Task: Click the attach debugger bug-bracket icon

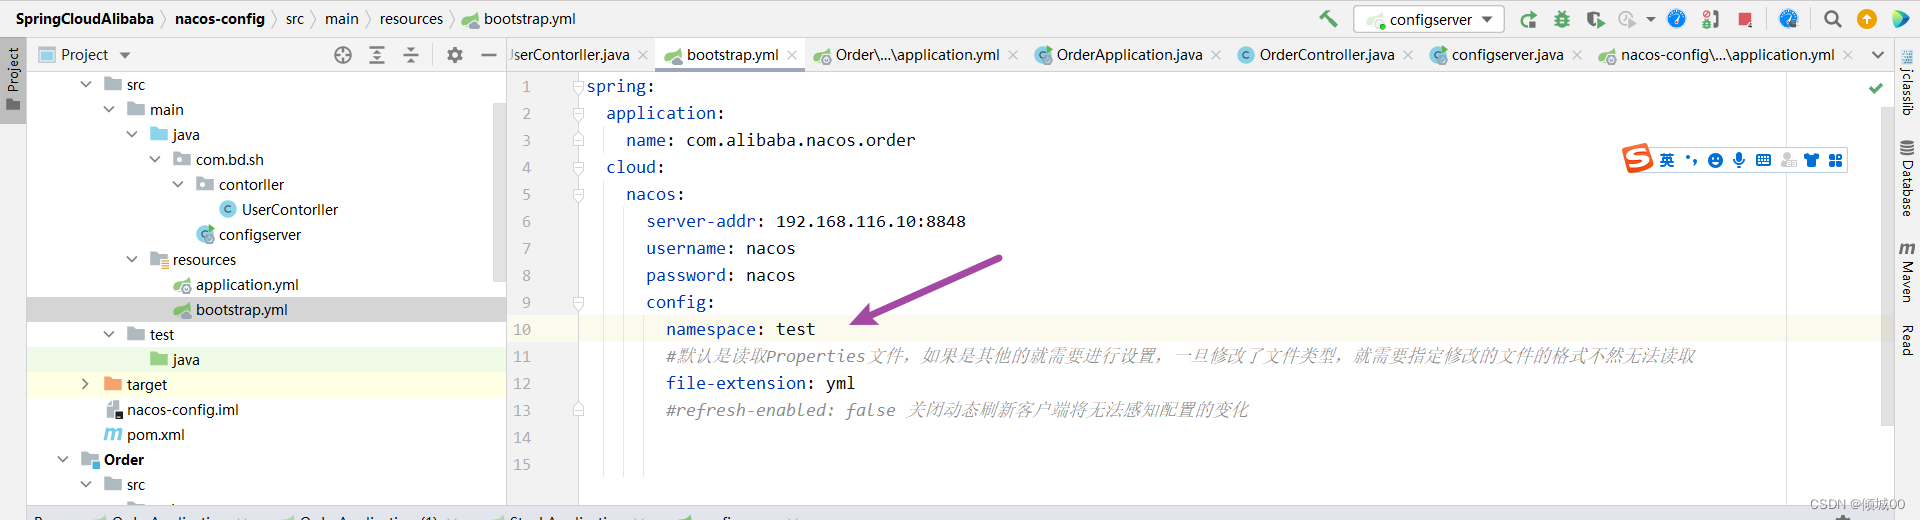Action: tap(1711, 19)
